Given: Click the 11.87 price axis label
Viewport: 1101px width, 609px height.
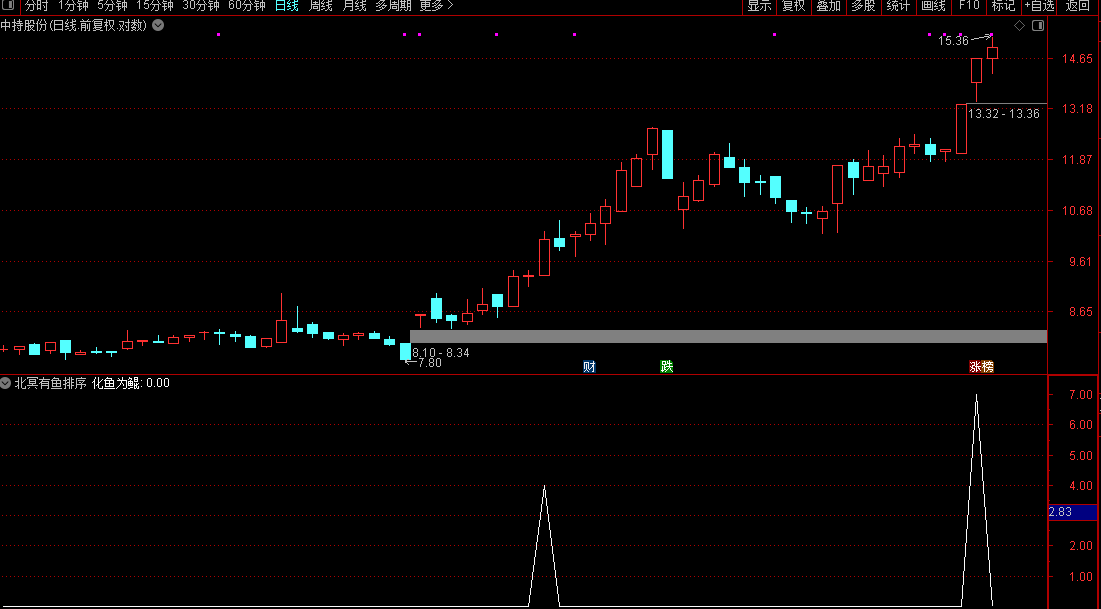Looking at the screenshot, I should click(x=1076, y=160).
